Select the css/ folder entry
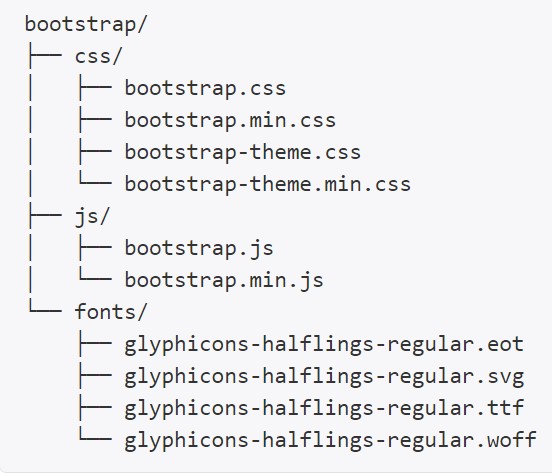552x474 pixels. 98,56
